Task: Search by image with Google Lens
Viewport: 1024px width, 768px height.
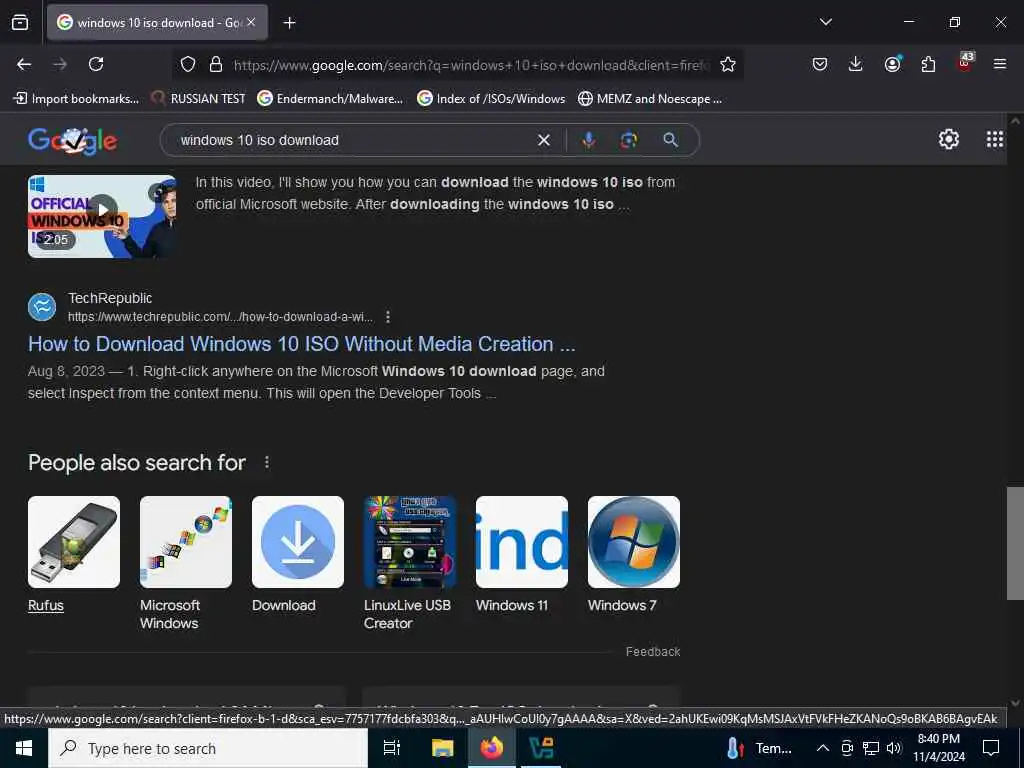Action: coord(629,140)
